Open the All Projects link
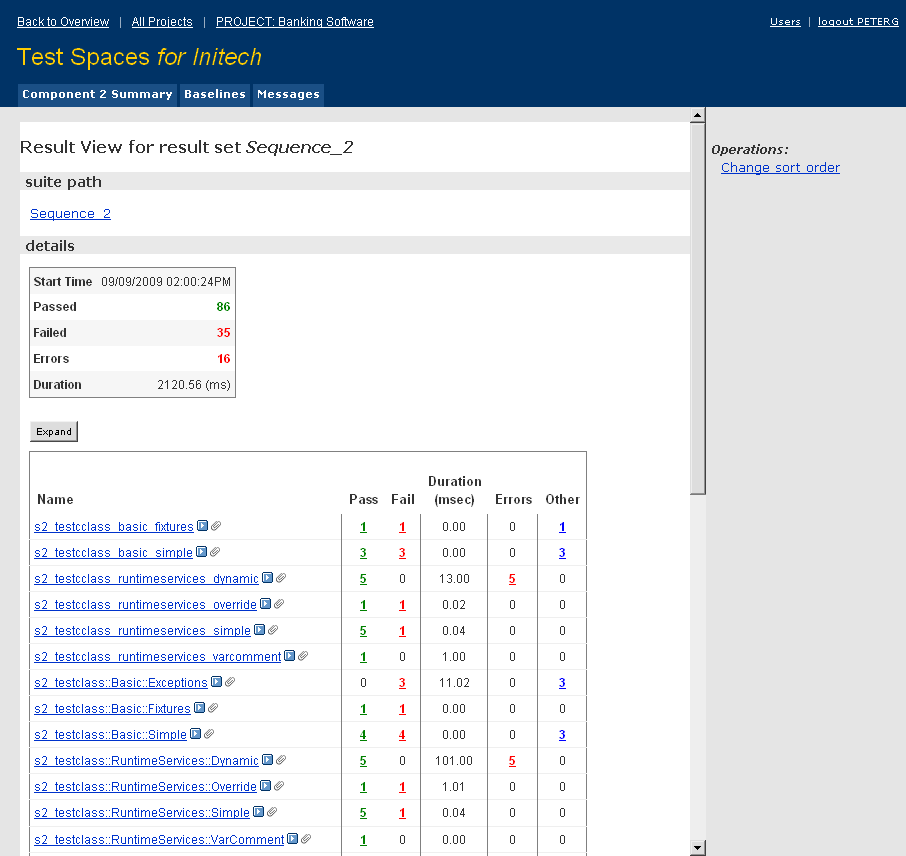The height and width of the screenshot is (856, 906). click(x=162, y=22)
